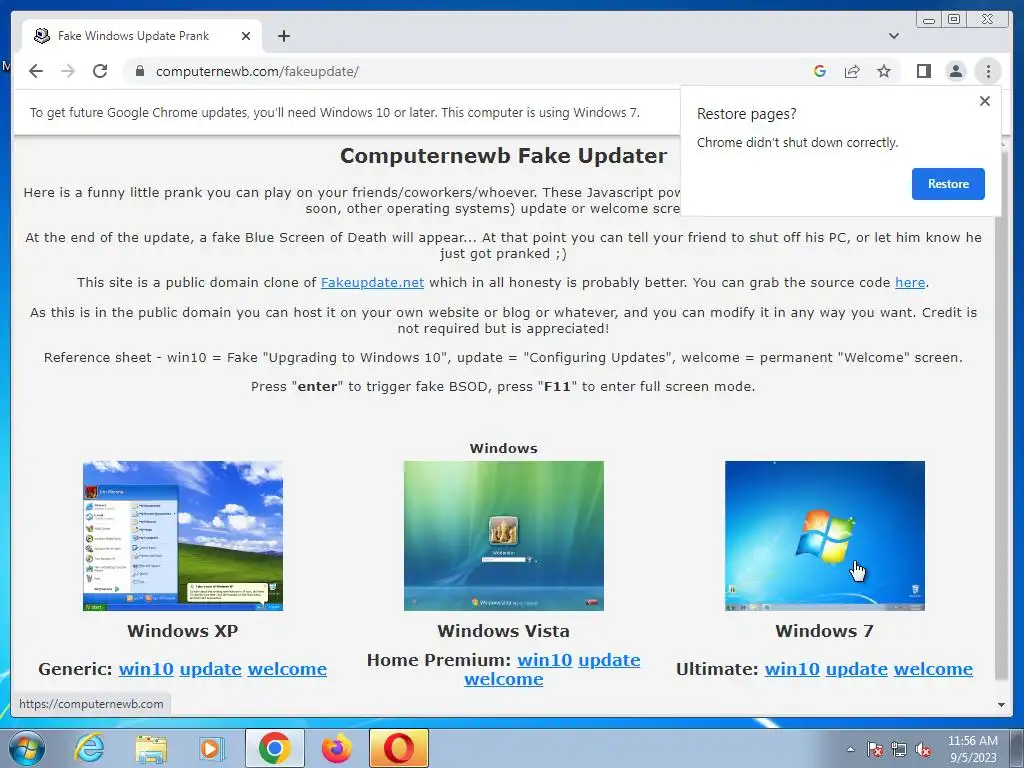Reload the current page
1024x768 pixels.
pyautogui.click(x=100, y=71)
